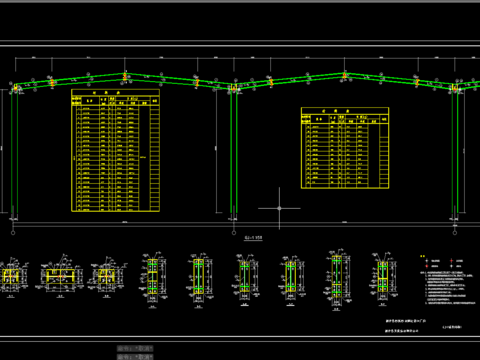Select the GJ-1 drawing title under the frame
Image resolution: width=480 pixels, height=360 pixels.
(253, 238)
